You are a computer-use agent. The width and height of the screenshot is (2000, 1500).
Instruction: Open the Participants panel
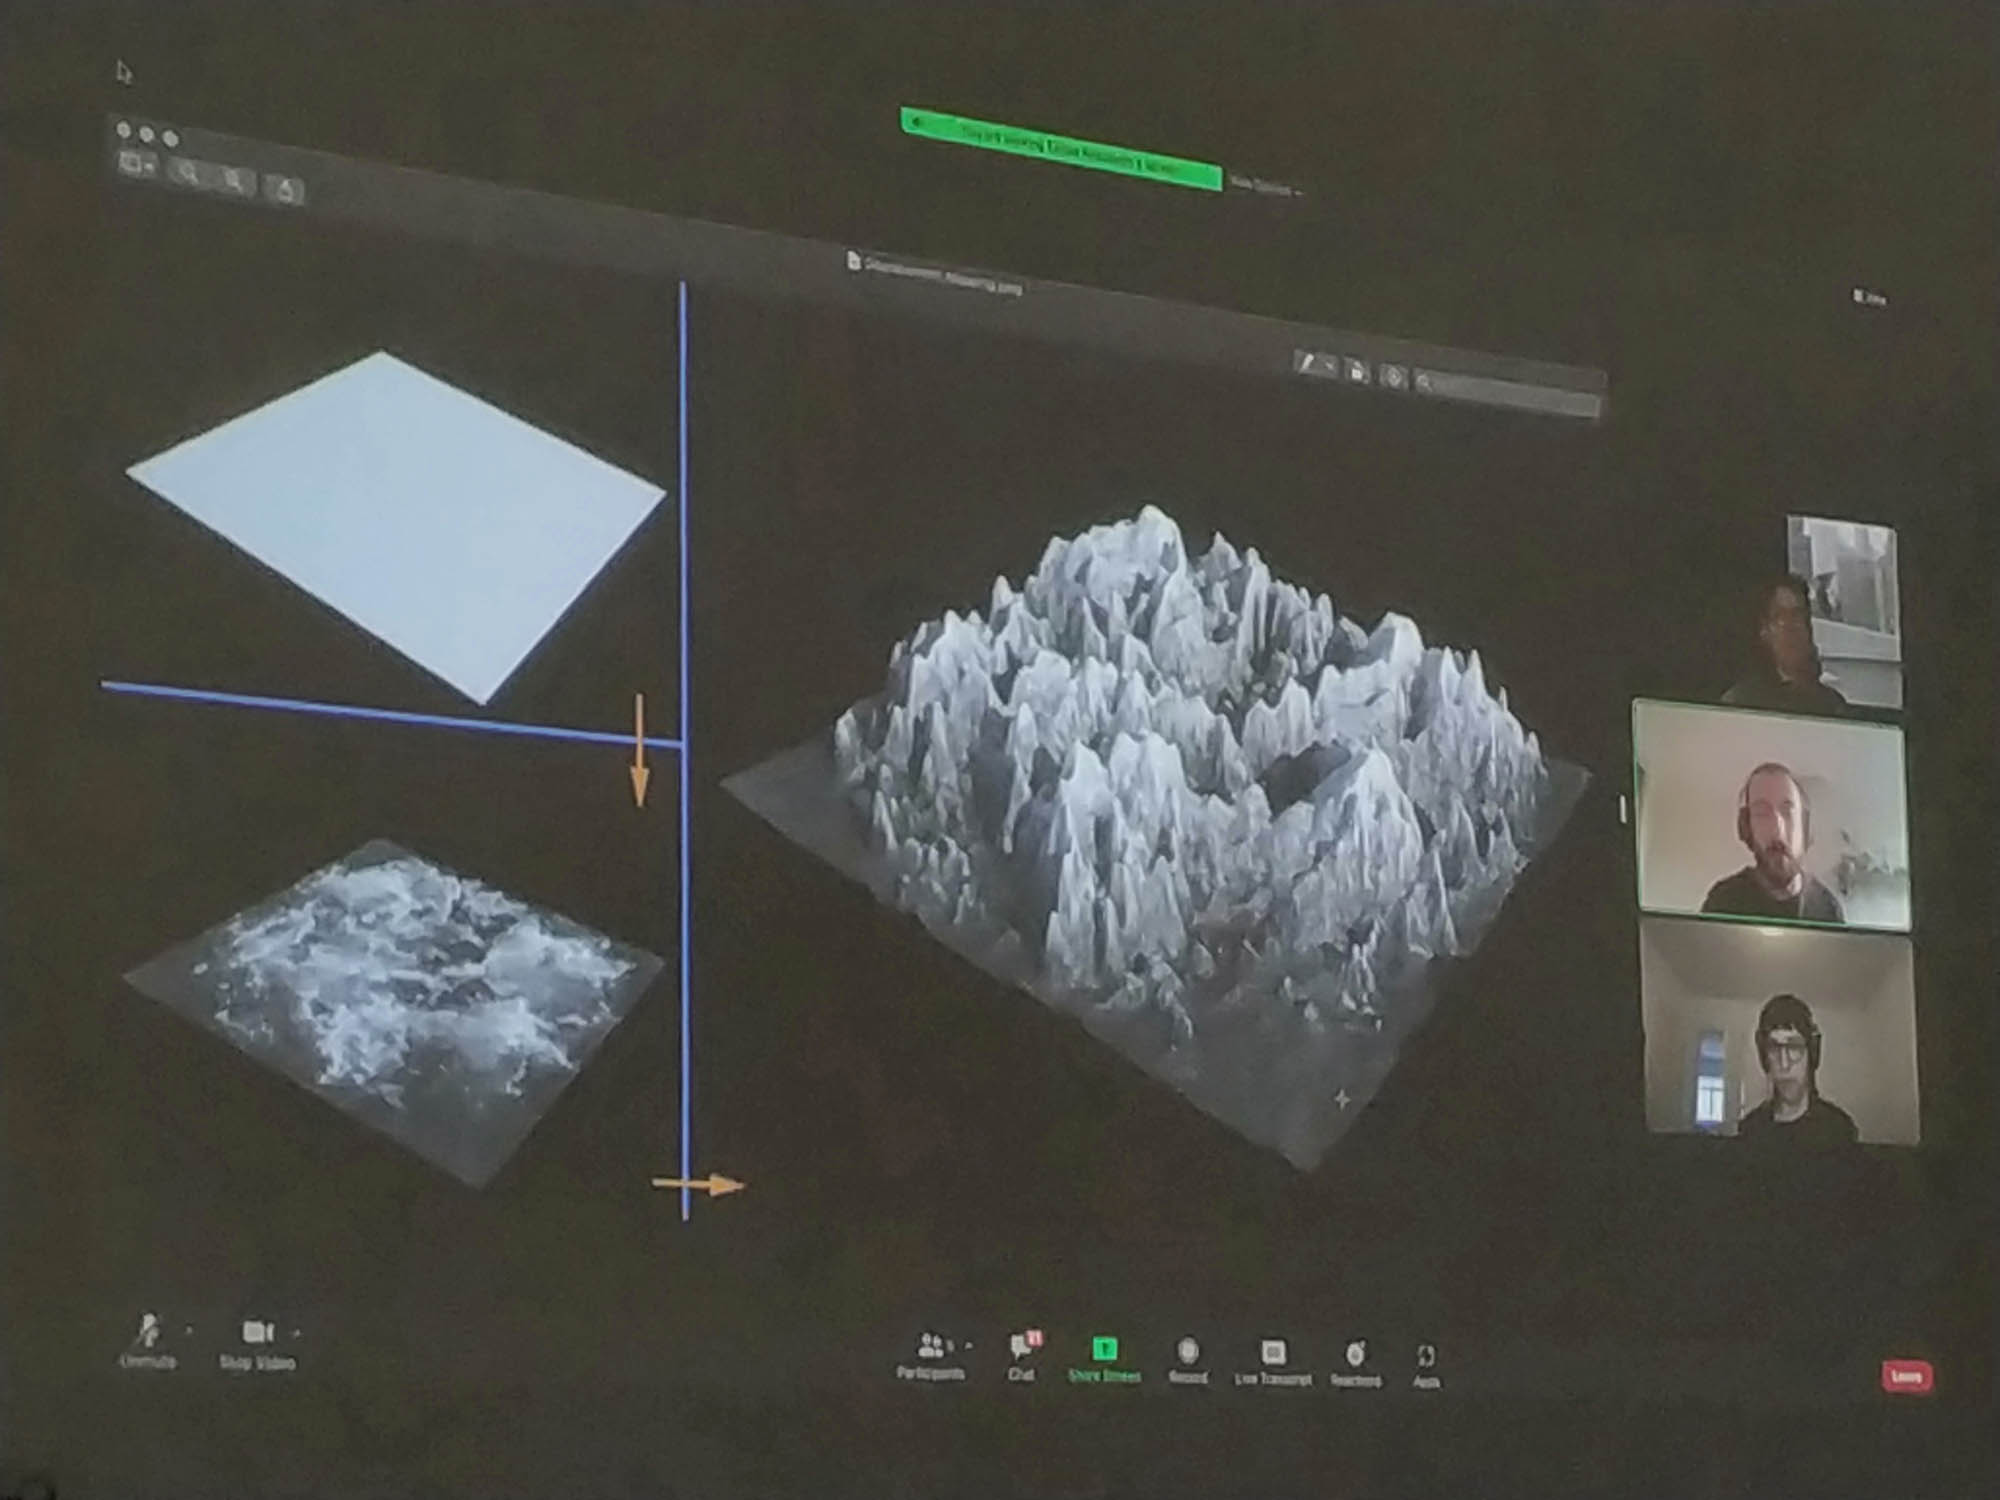pos(930,1346)
